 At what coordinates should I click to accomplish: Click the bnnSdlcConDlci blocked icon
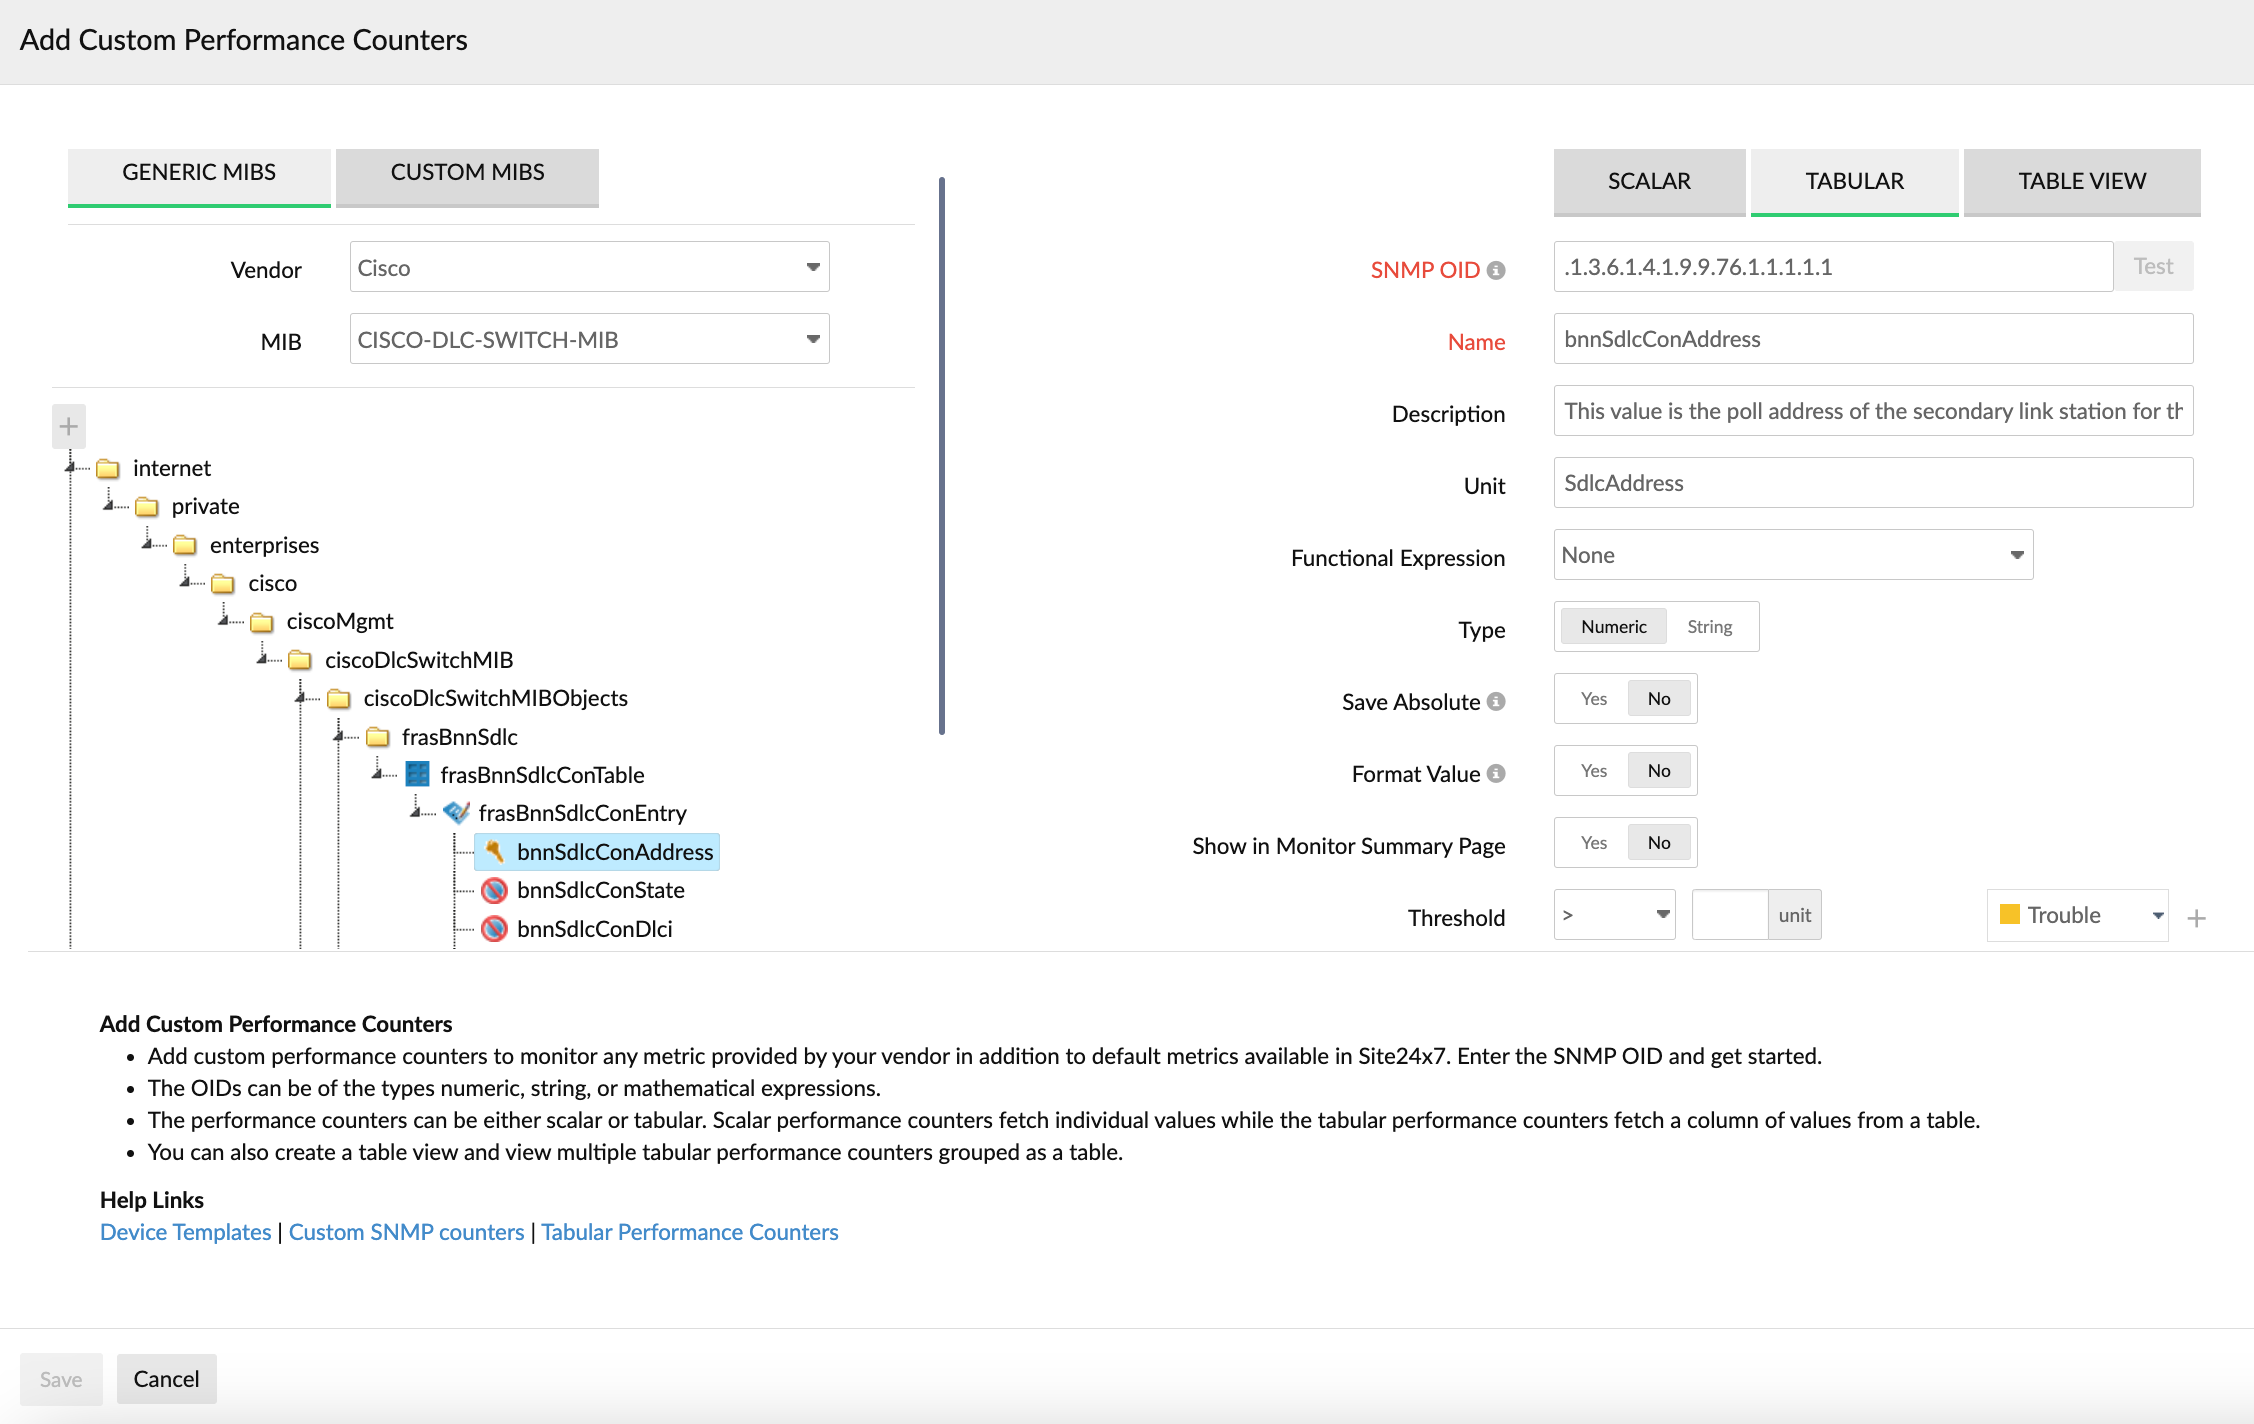494,929
